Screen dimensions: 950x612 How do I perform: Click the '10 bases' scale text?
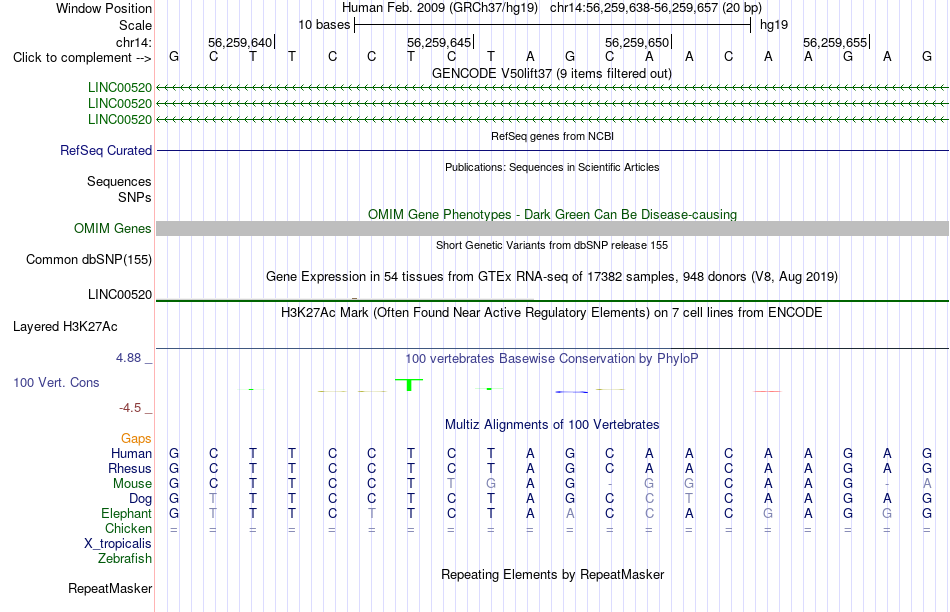pos(324,25)
